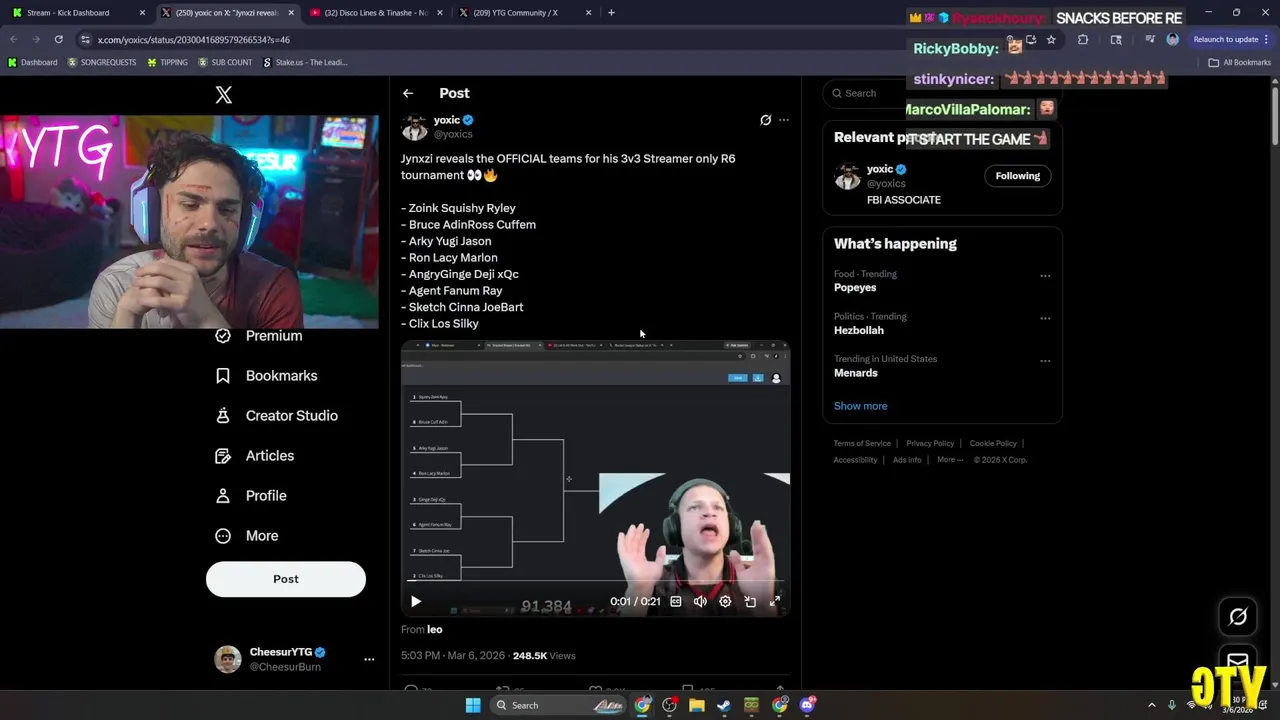The height and width of the screenshot is (720, 1280).
Task: Open Profile in the sidebar
Action: 251,496
